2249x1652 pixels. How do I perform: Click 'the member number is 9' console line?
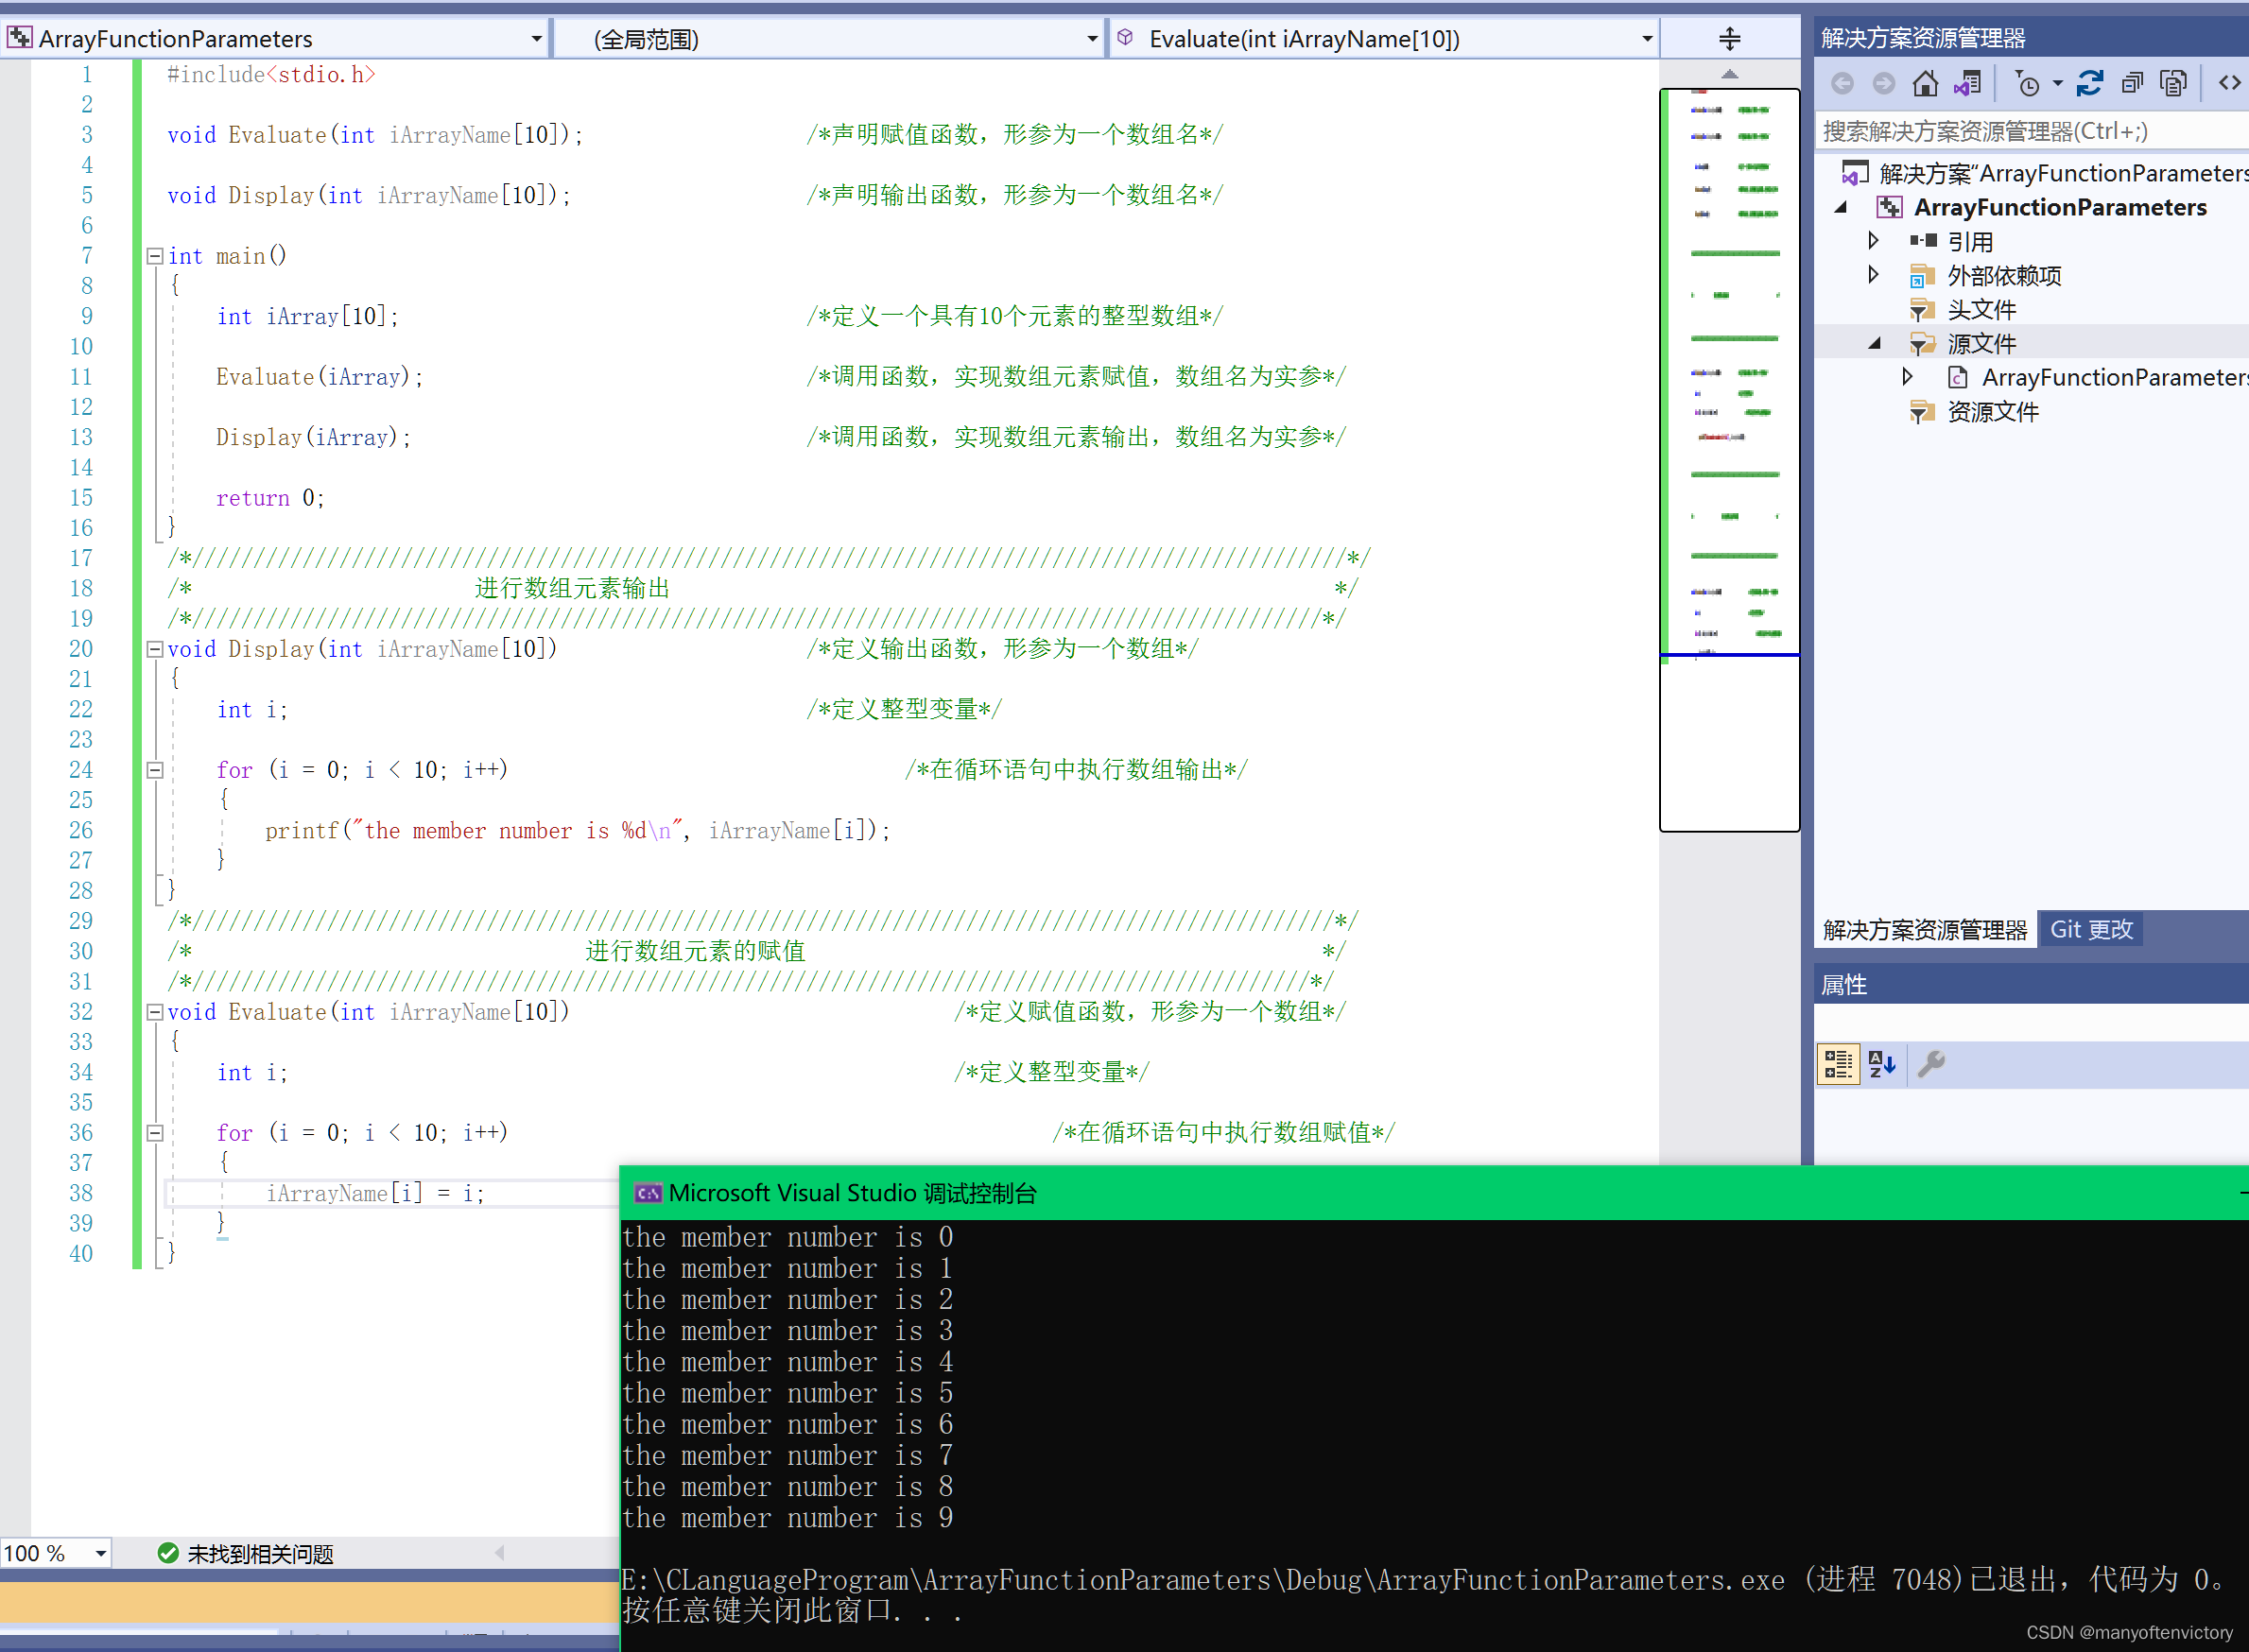(787, 1518)
